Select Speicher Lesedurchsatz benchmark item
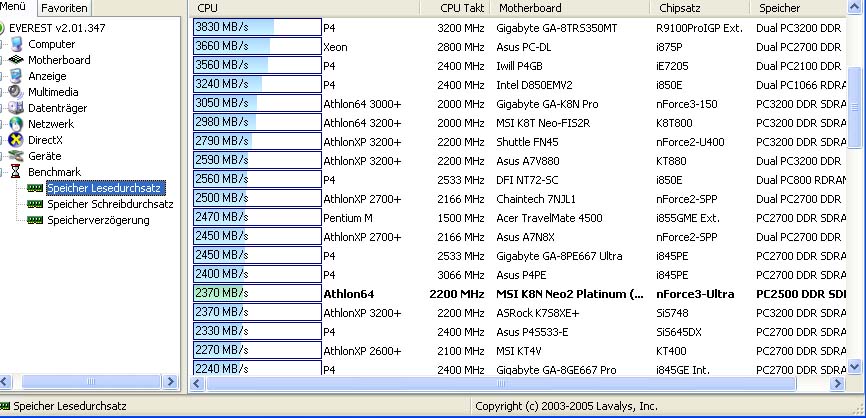 pyautogui.click(x=104, y=188)
